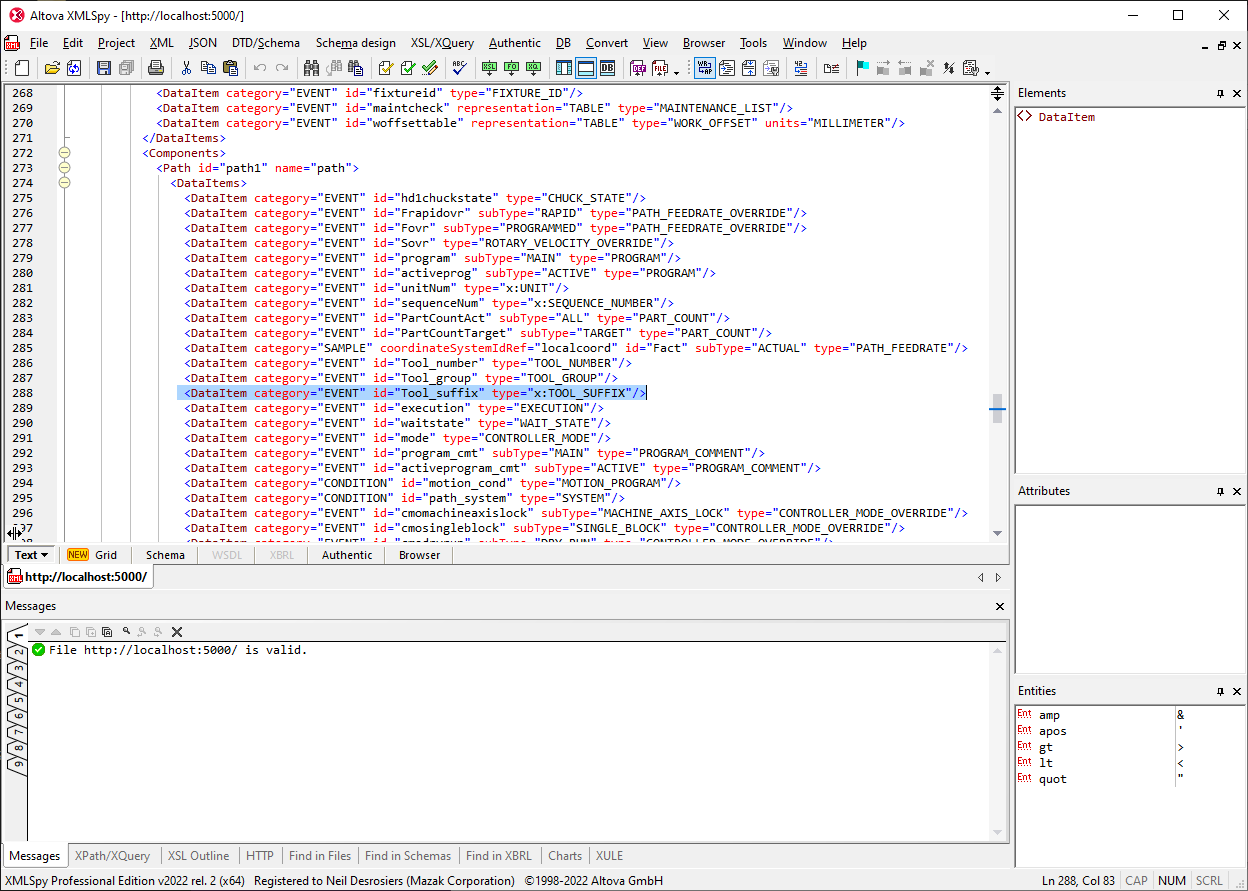This screenshot has height=891, width=1248.
Task: Check well-formedness with yellow checkmark icon
Action: (x=385, y=68)
